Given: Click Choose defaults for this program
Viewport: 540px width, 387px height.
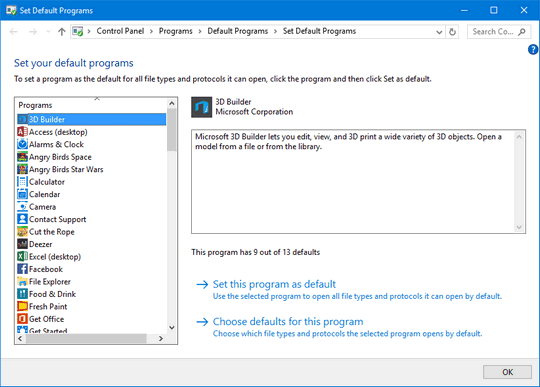Looking at the screenshot, I should click(x=288, y=322).
